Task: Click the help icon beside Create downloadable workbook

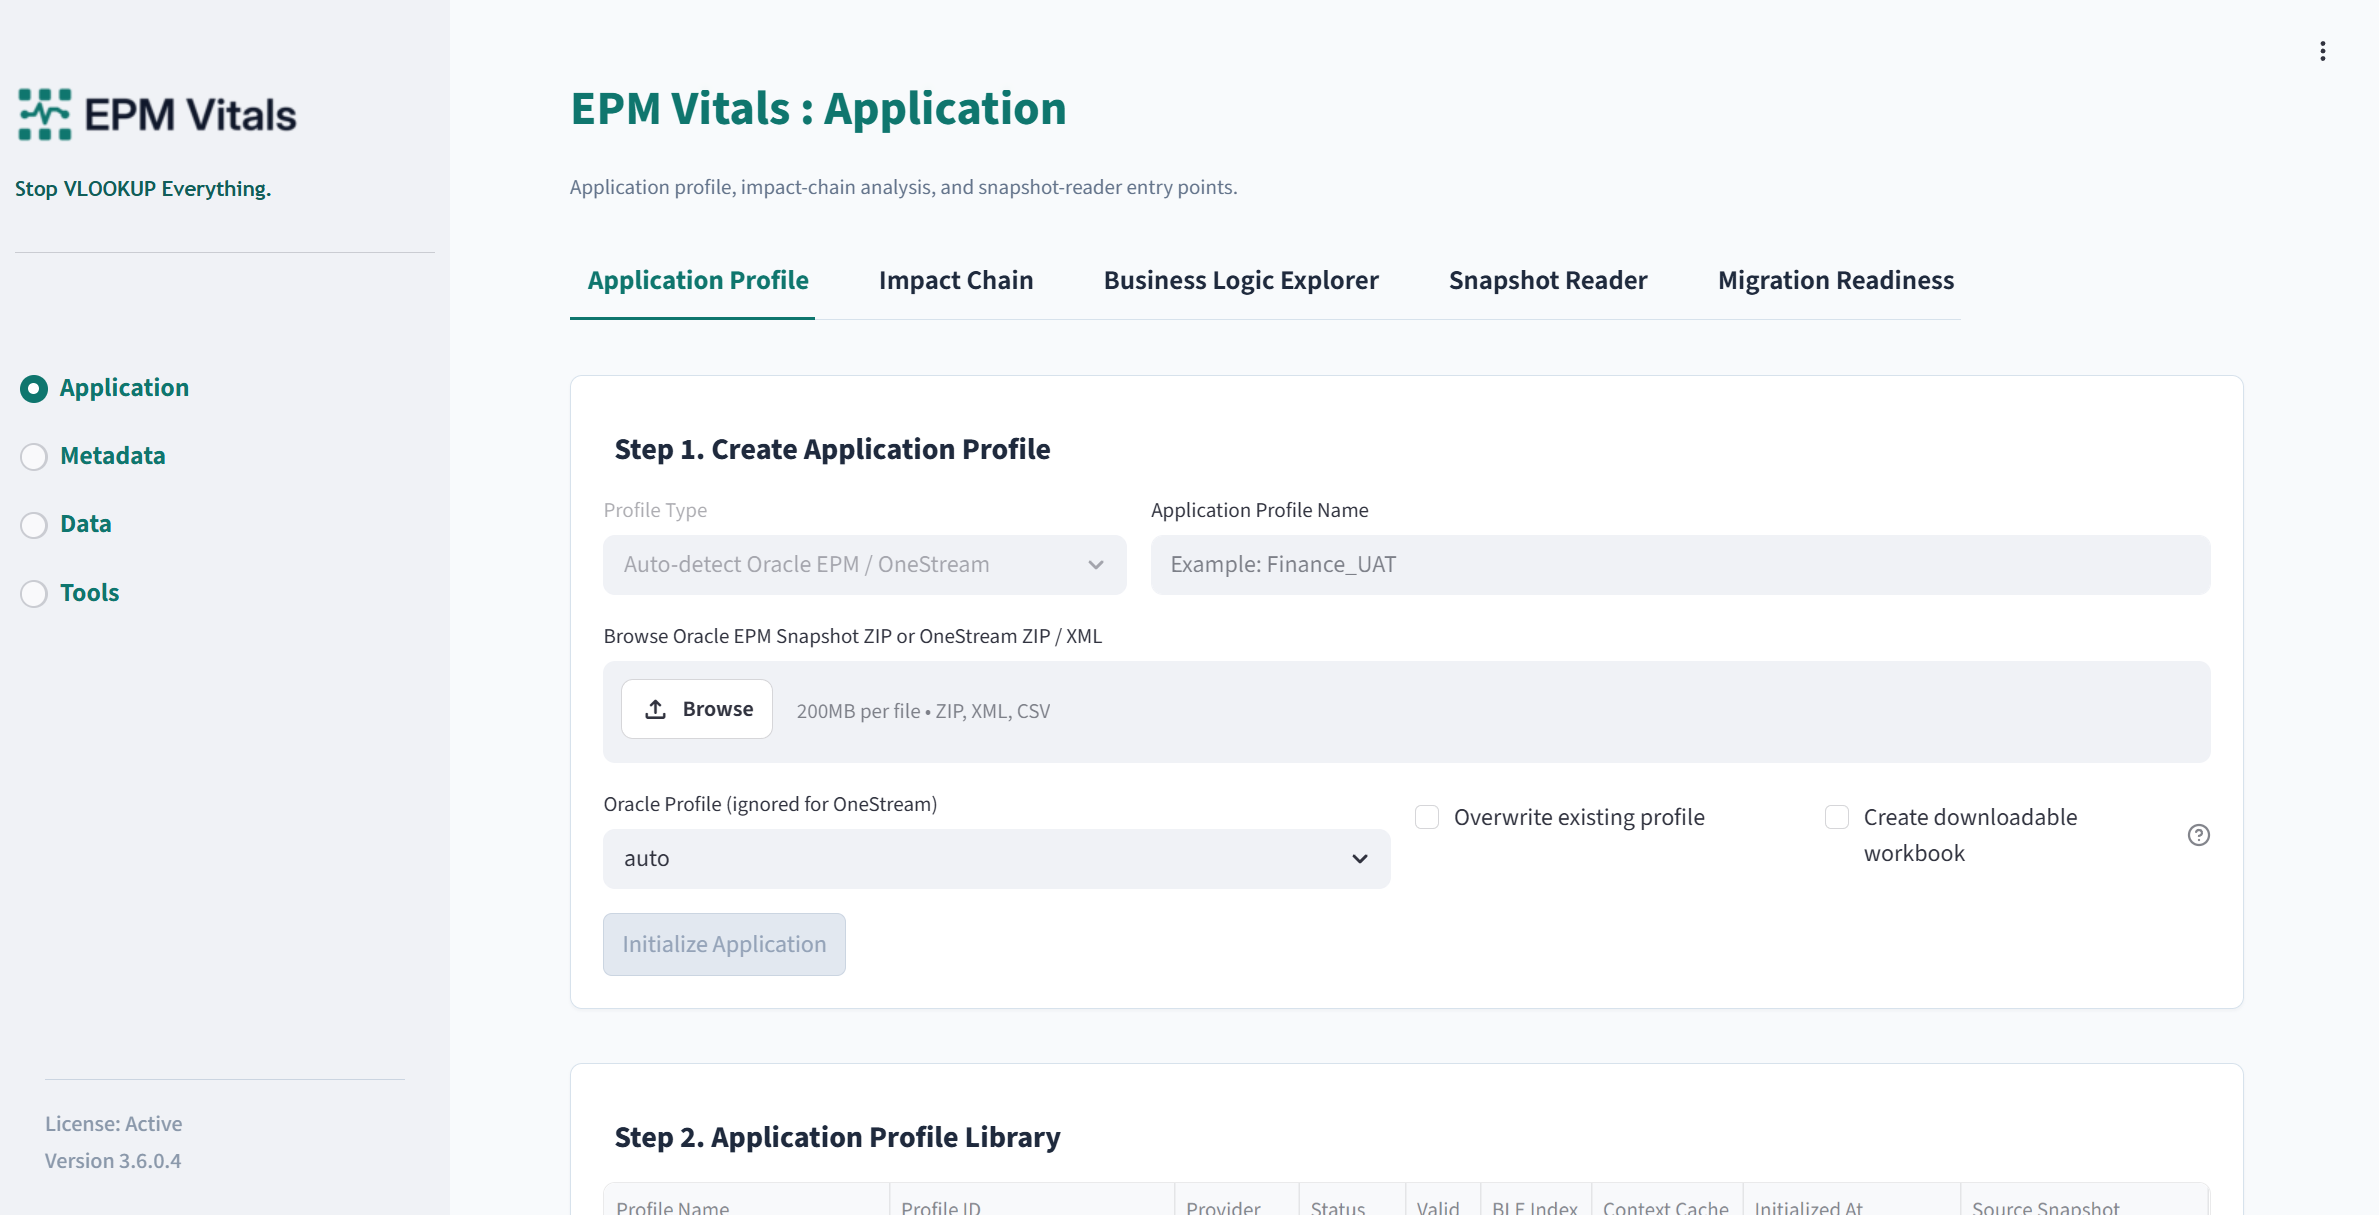Action: pyautogui.click(x=2198, y=835)
